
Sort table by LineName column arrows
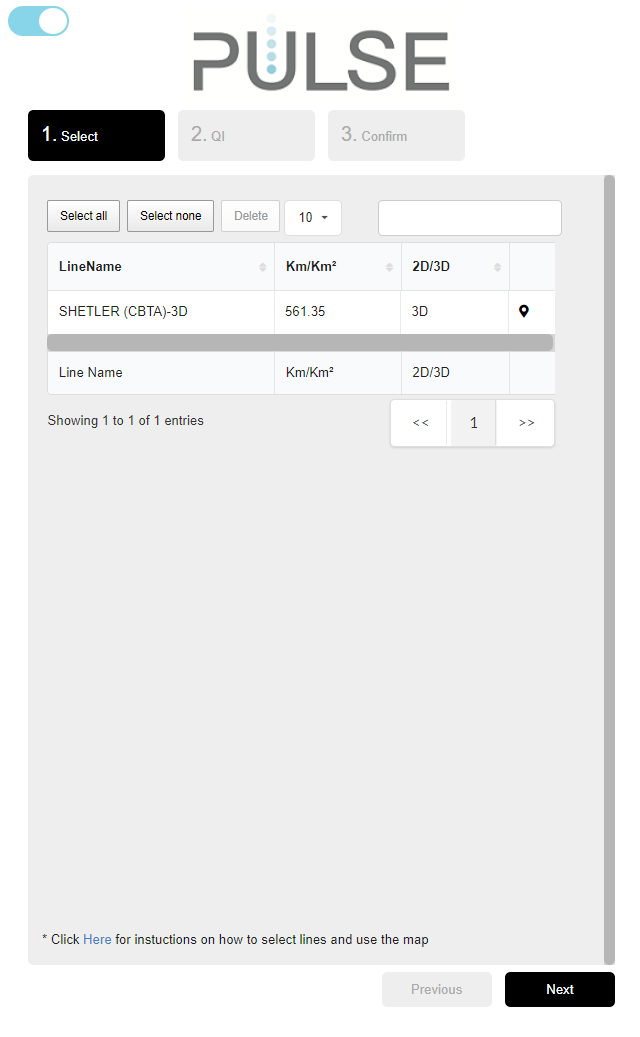pyautogui.click(x=263, y=267)
